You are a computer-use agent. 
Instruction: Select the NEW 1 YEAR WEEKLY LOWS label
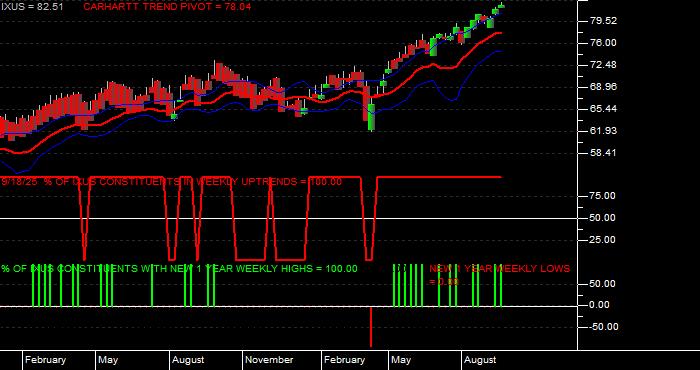(x=500, y=275)
